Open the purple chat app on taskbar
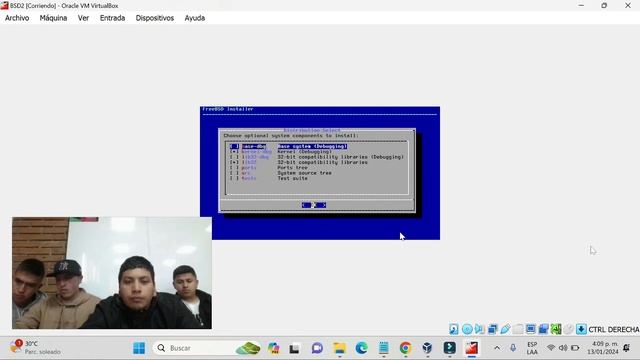The height and width of the screenshot is (360, 640). [317, 348]
